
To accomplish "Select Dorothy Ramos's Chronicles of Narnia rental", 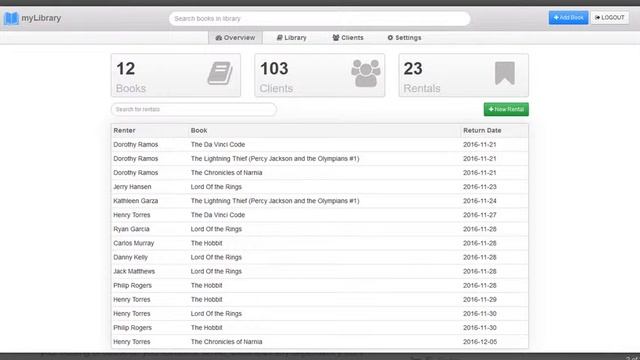I will click(320, 173).
